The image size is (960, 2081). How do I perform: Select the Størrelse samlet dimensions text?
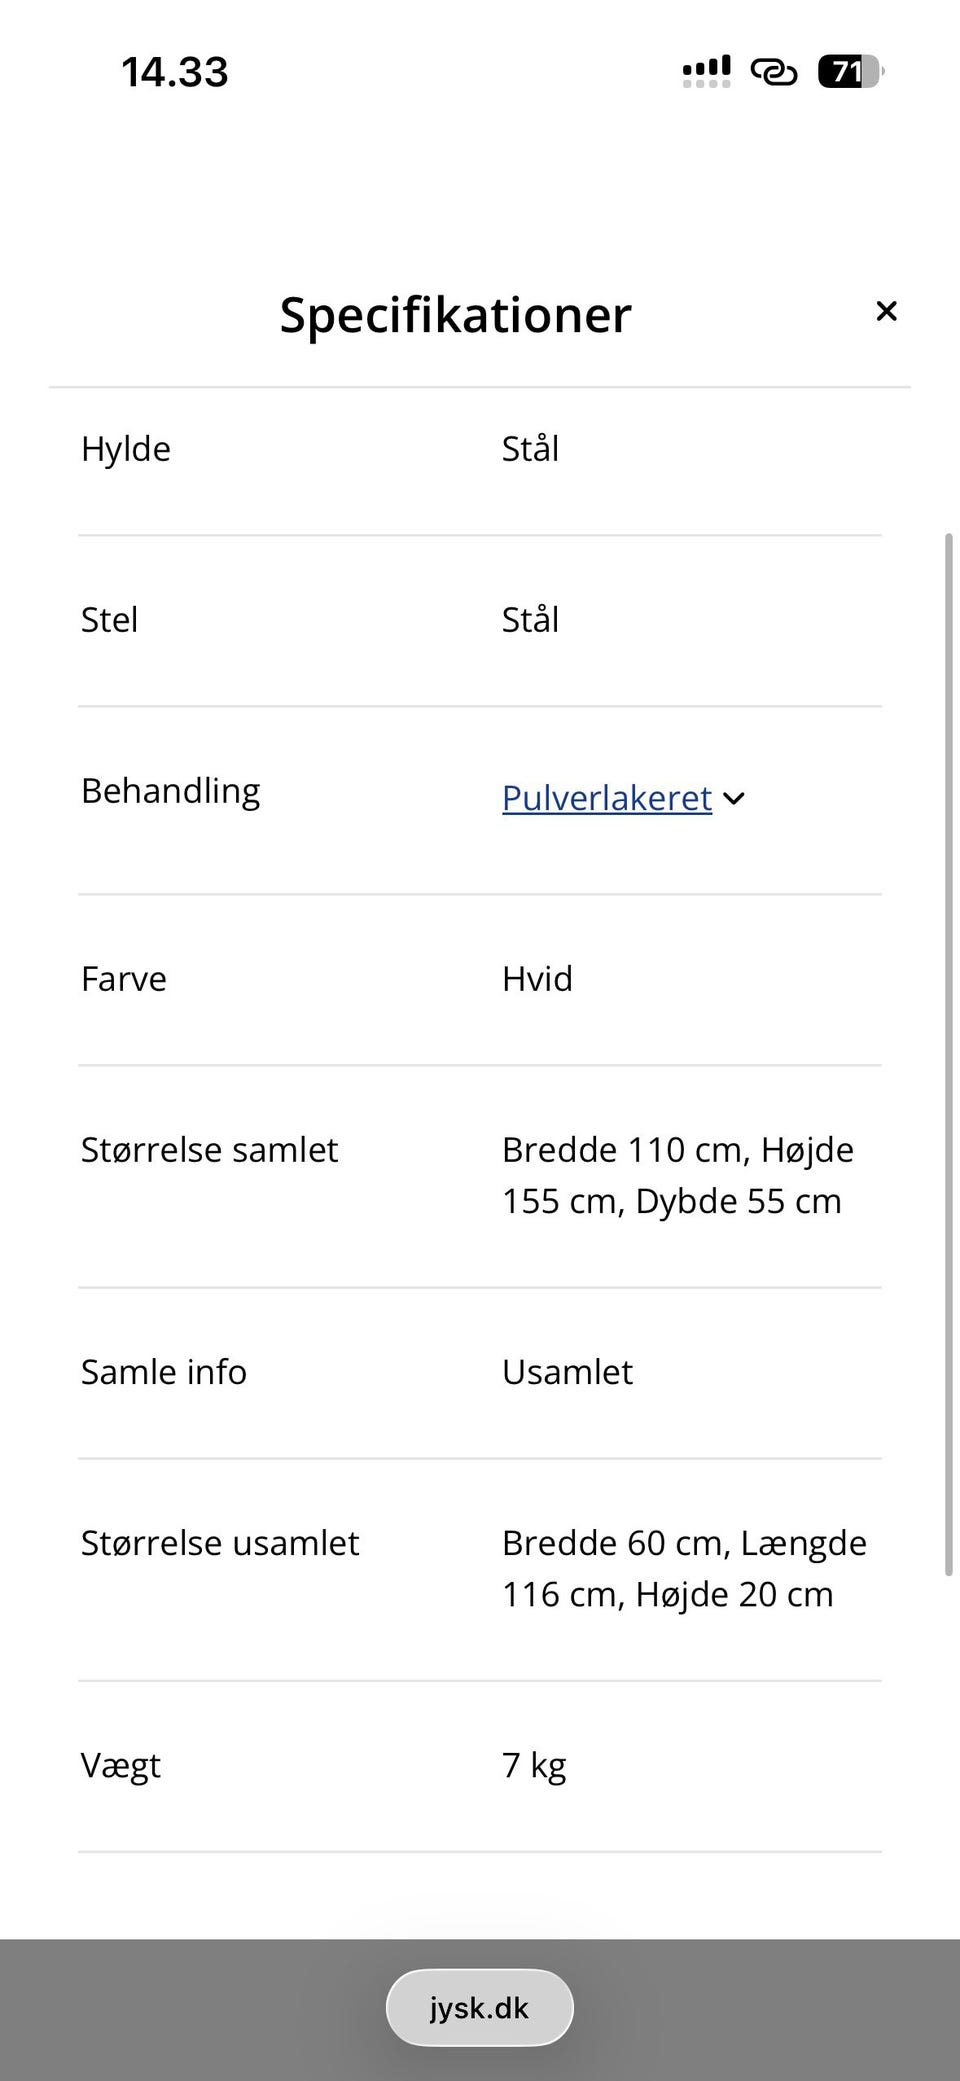click(x=678, y=1175)
